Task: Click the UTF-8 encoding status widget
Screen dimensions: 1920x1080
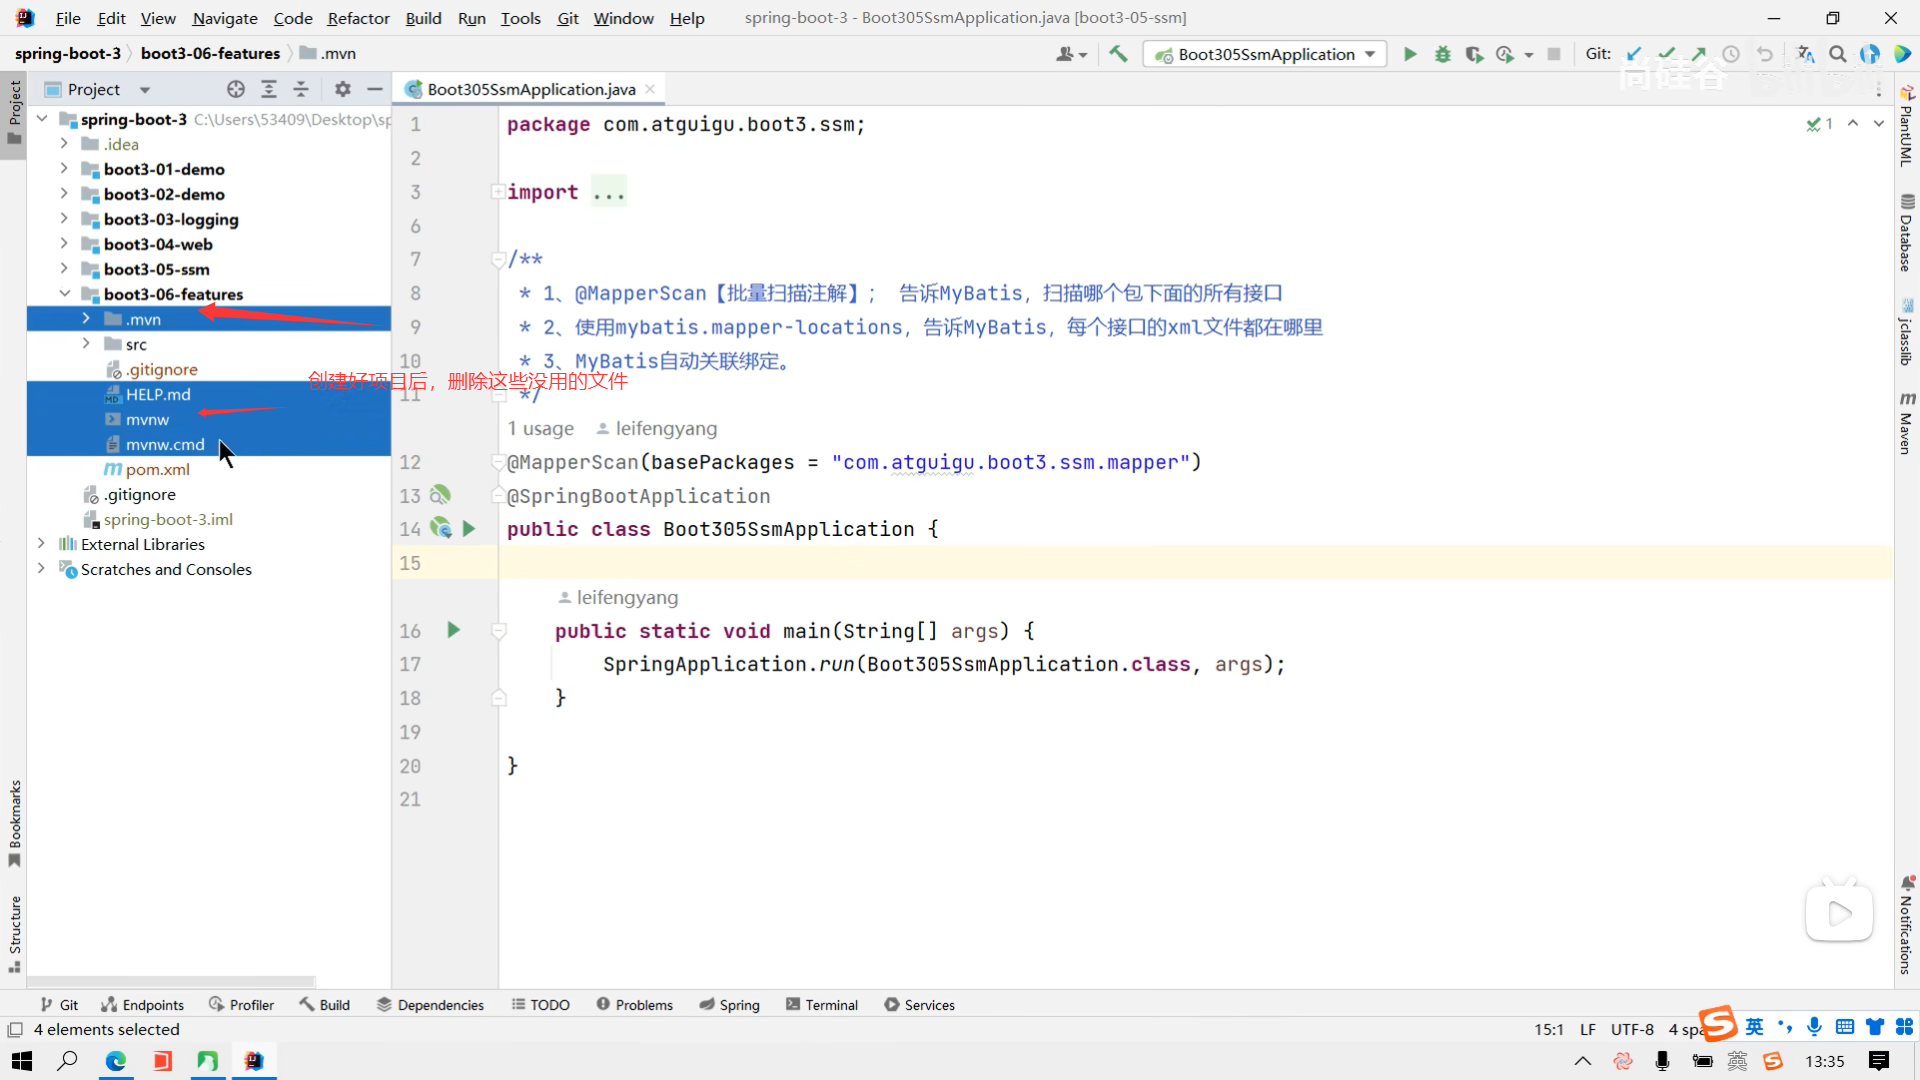Action: [x=1632, y=1029]
